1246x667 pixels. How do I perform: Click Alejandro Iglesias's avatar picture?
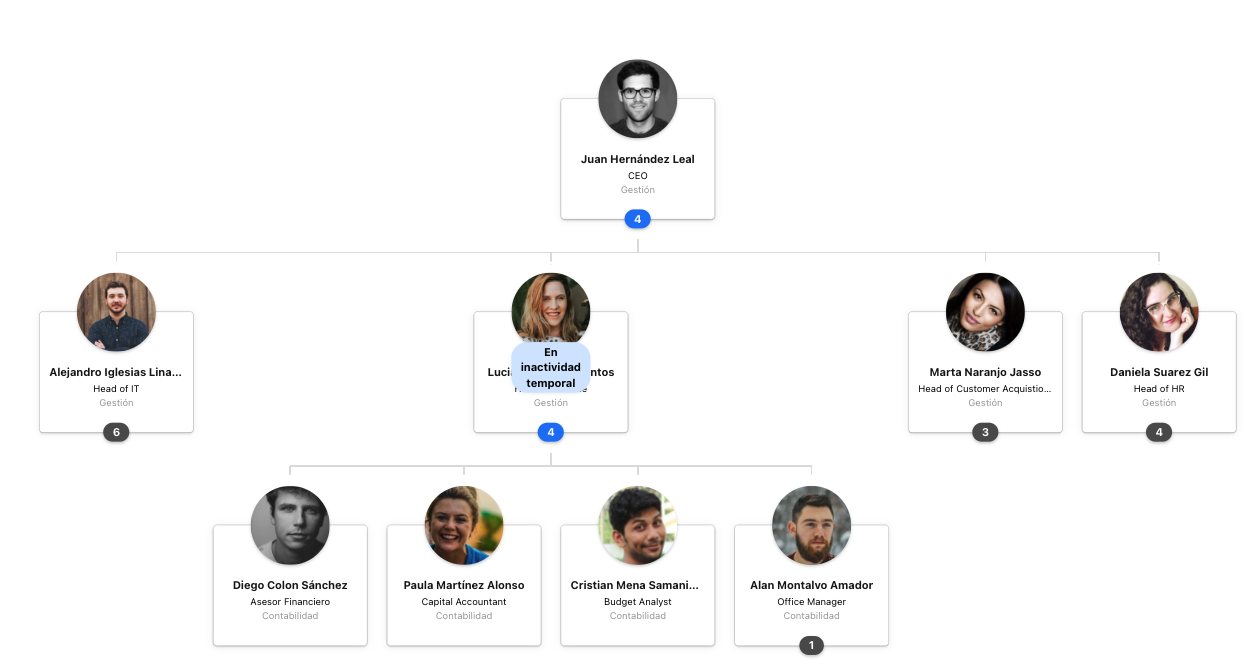(116, 312)
